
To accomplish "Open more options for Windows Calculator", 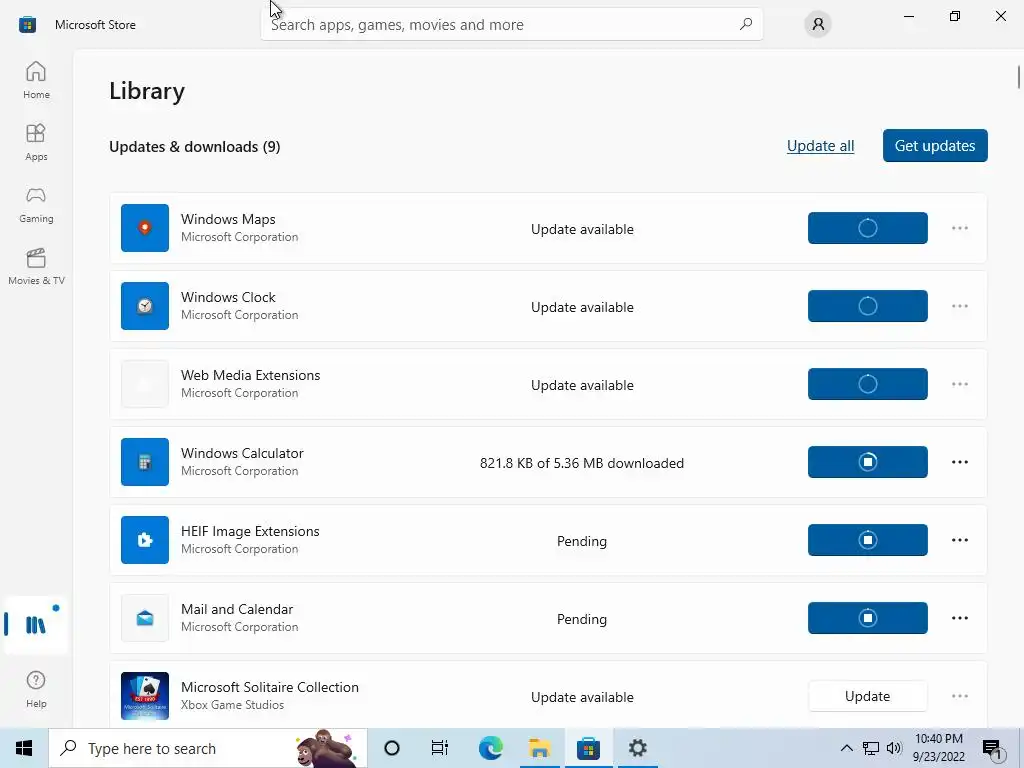I will pyautogui.click(x=959, y=462).
